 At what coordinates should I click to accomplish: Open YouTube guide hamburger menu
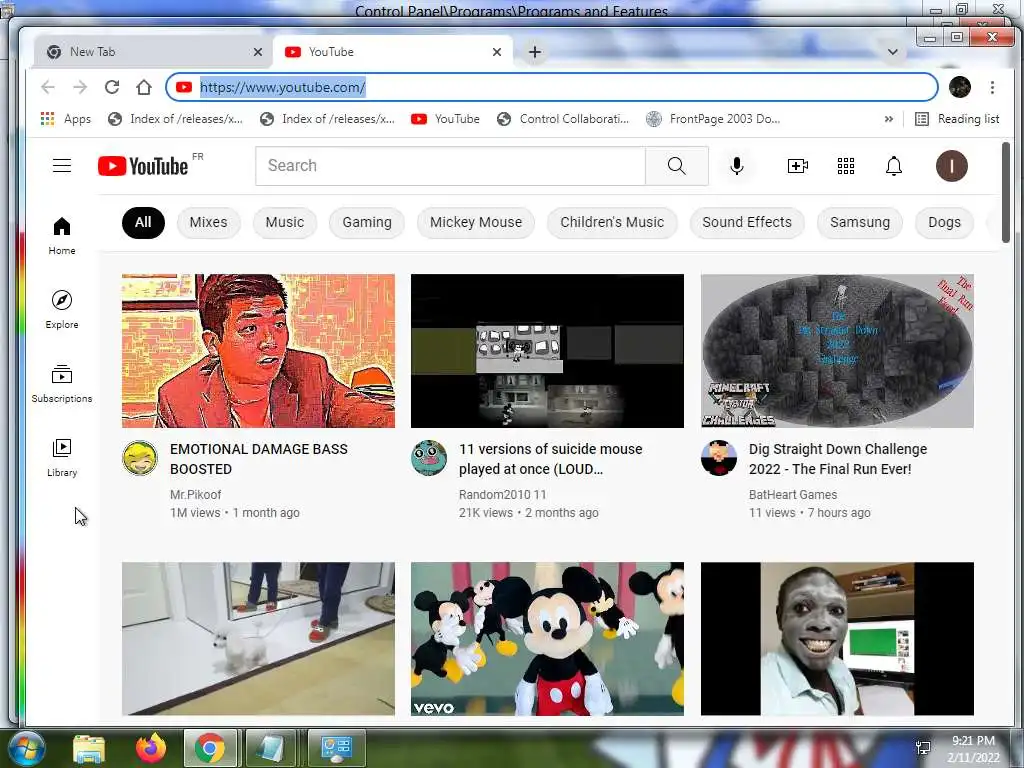61,166
